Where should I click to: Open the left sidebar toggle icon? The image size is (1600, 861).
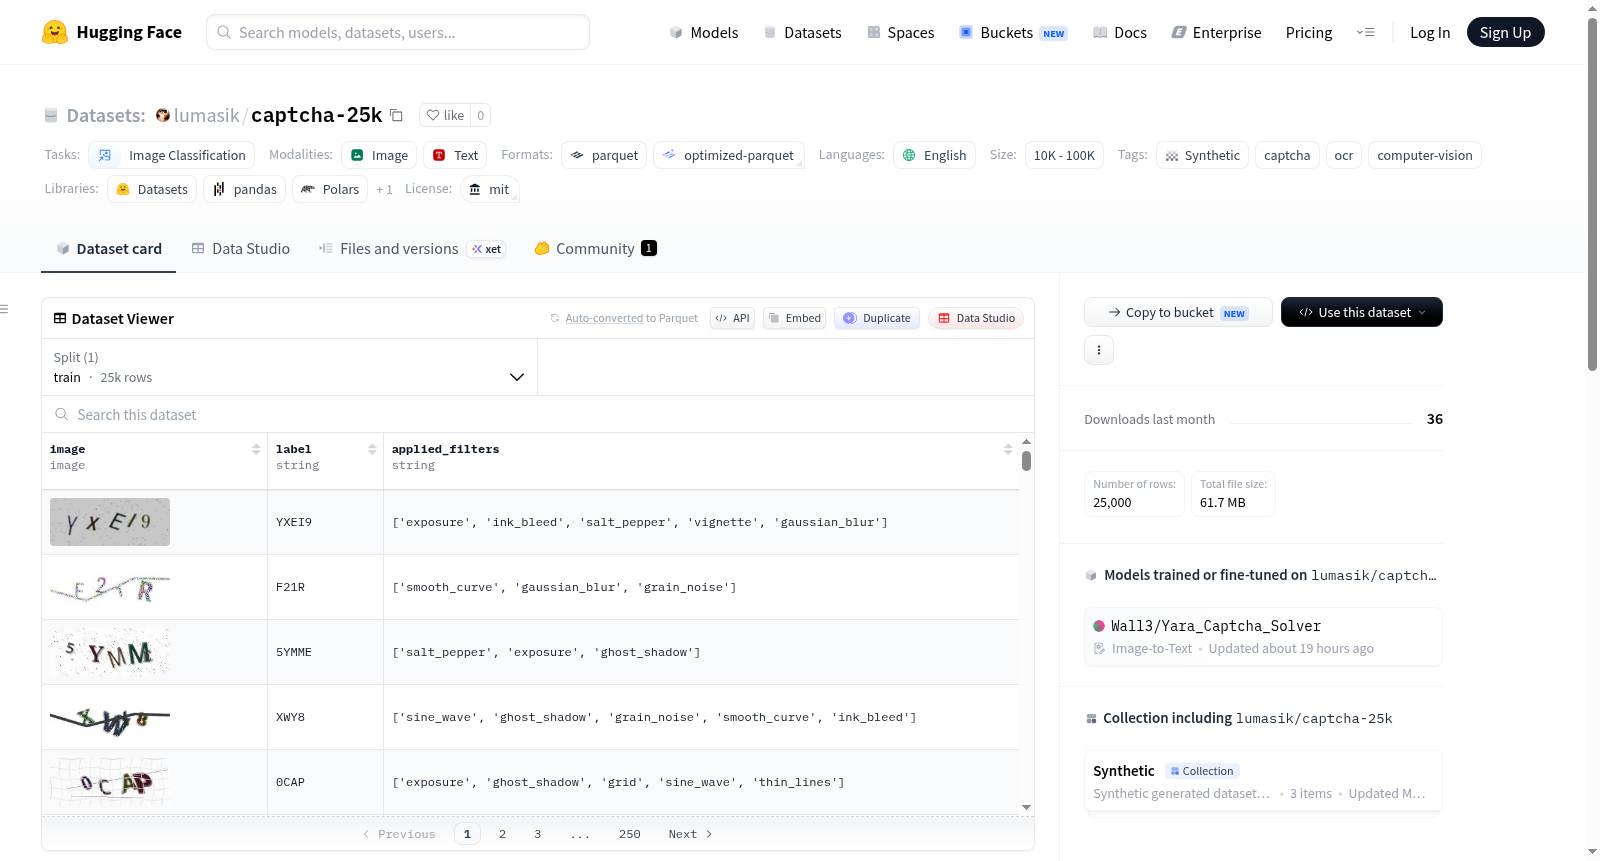[x=5, y=309]
